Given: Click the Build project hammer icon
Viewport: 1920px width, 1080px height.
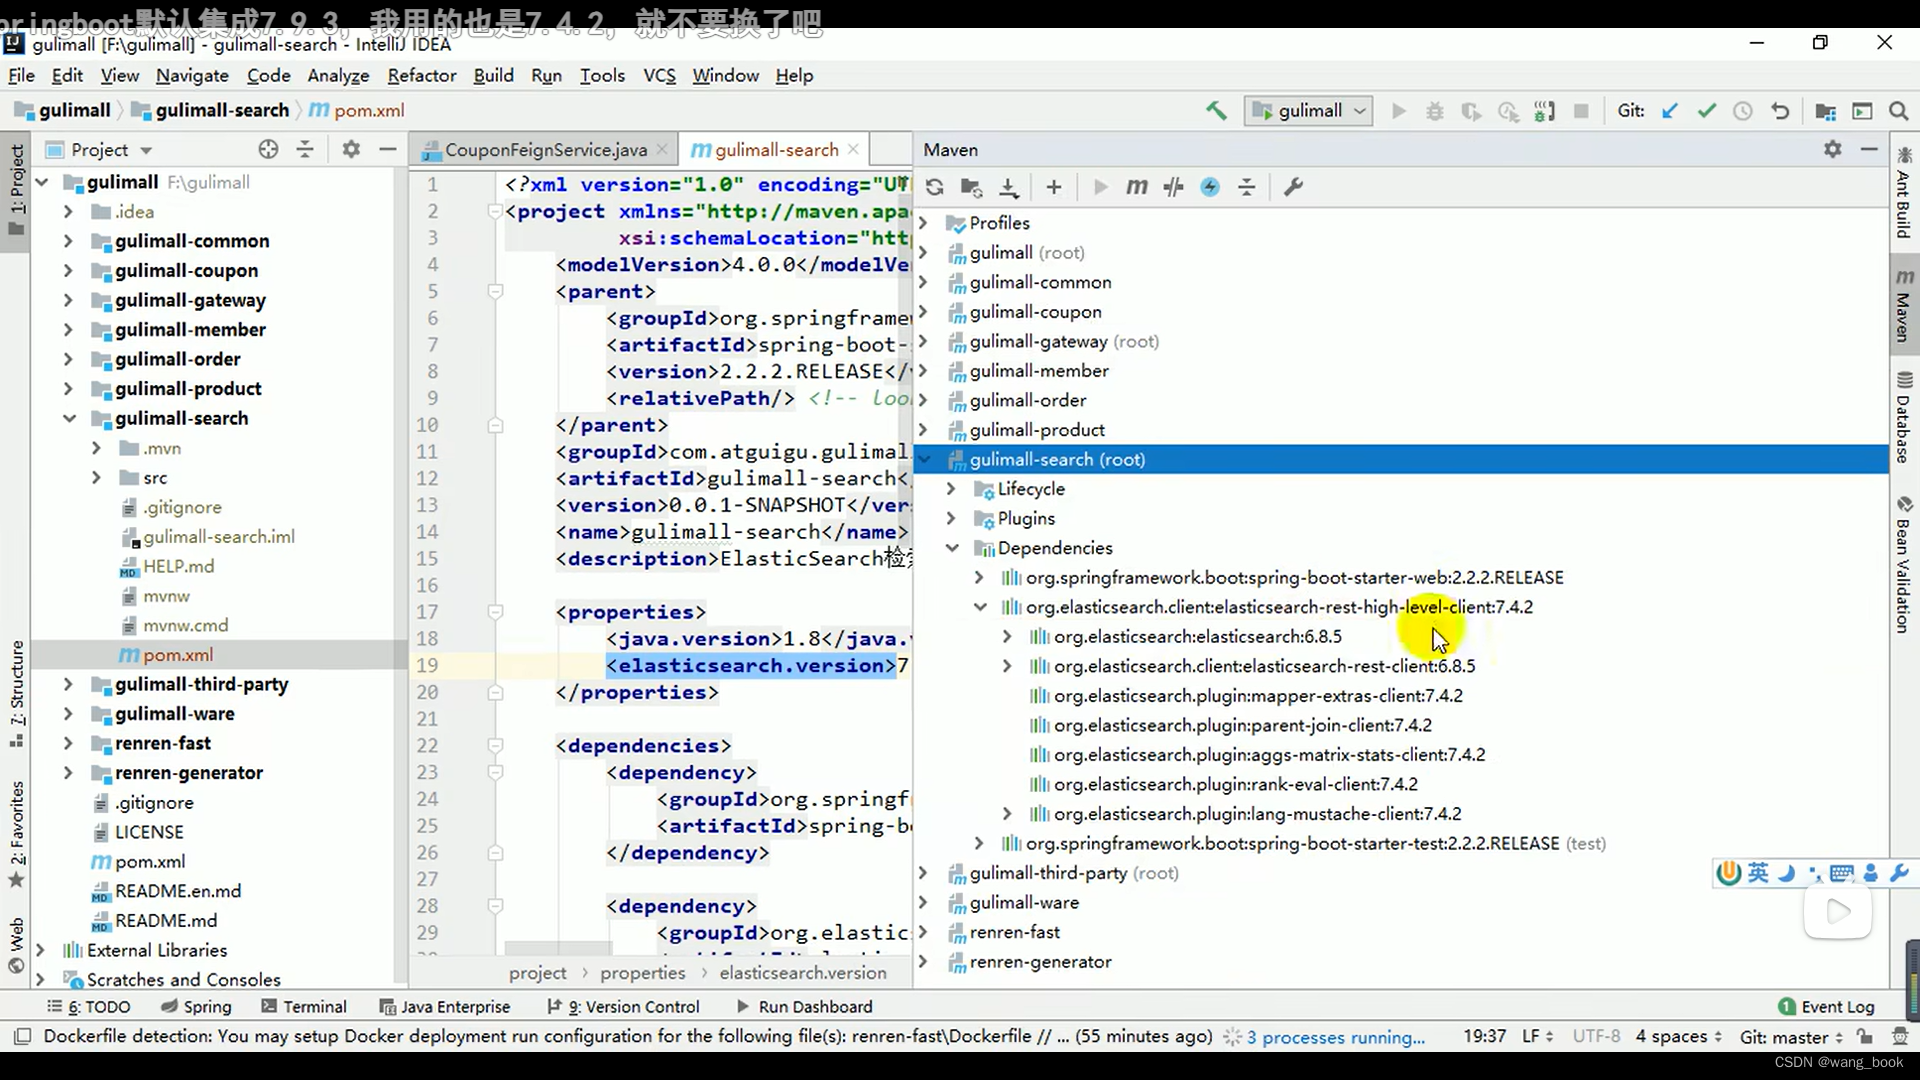Looking at the screenshot, I should 1216,111.
